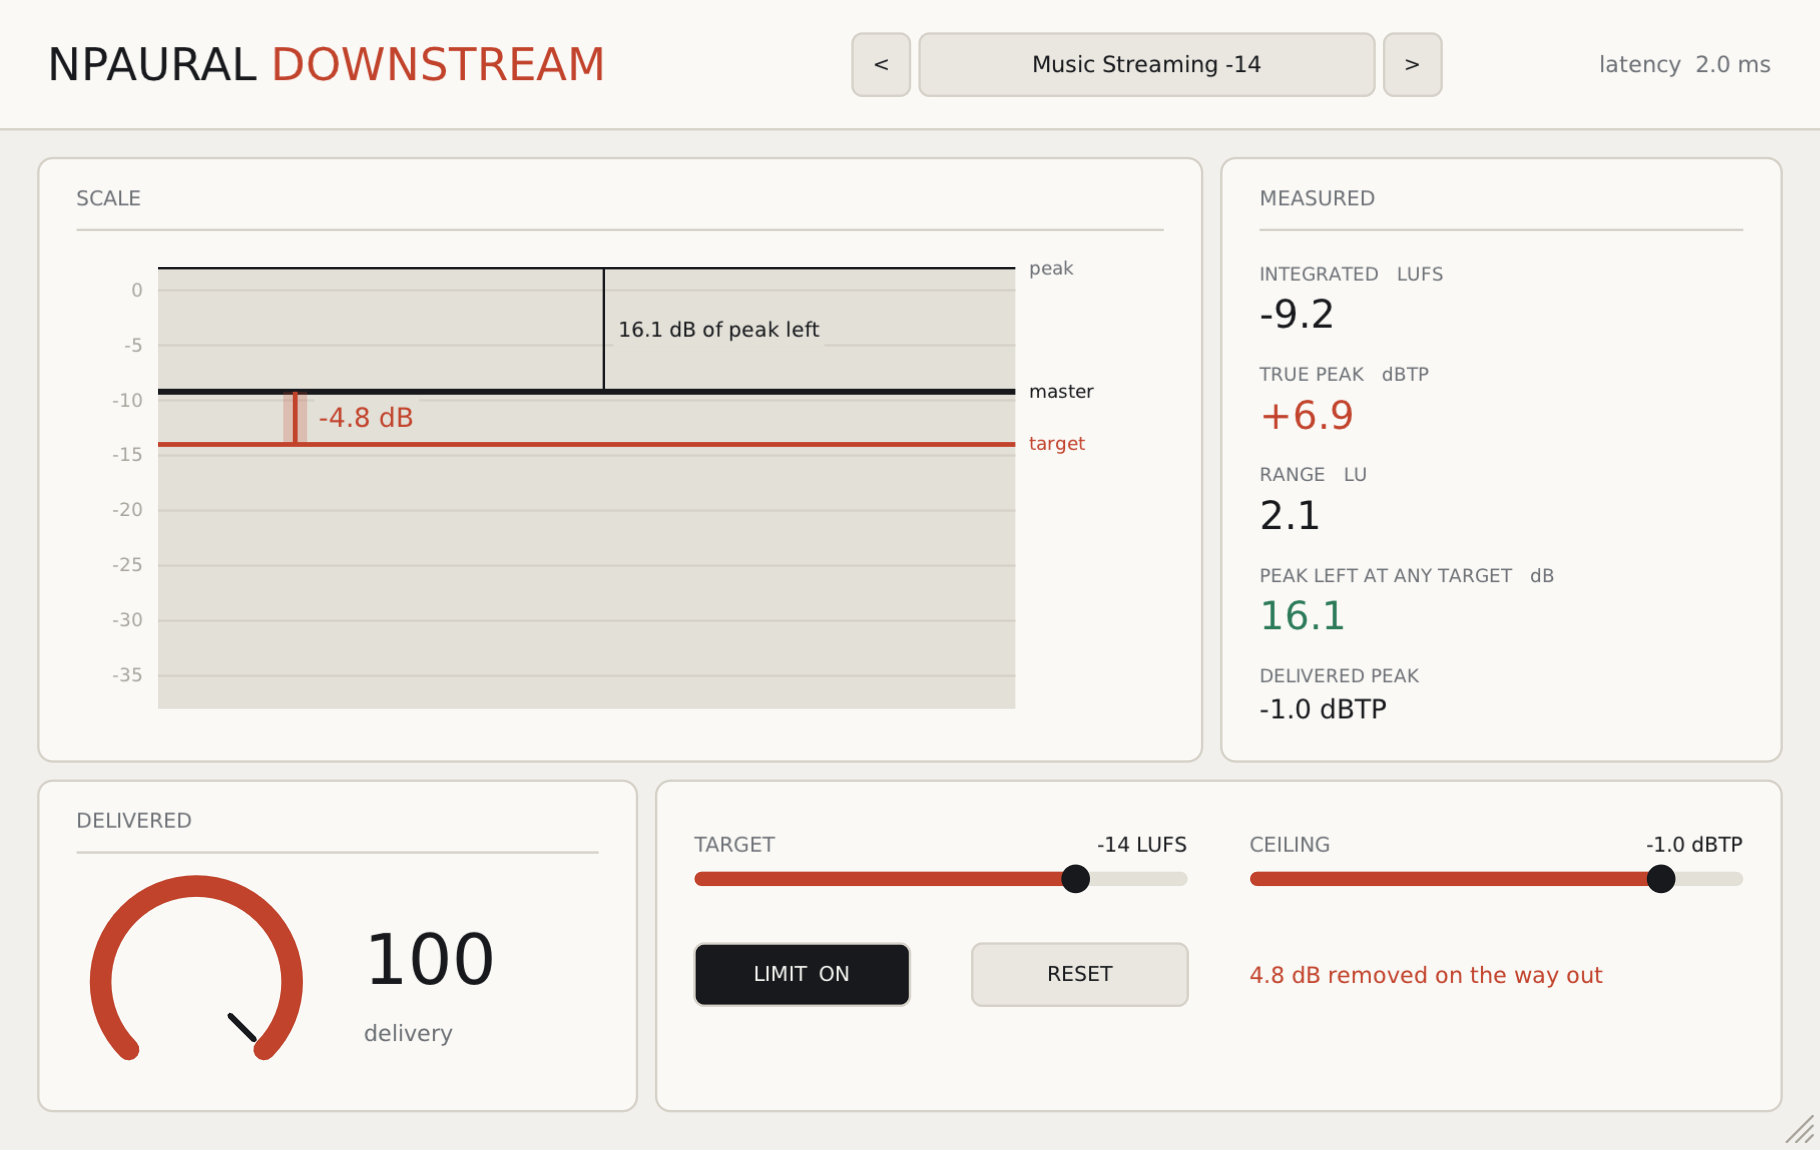The height and width of the screenshot is (1150, 1820).
Task: Click the NPAURAL DOWNSTREAM title
Action: [326, 65]
